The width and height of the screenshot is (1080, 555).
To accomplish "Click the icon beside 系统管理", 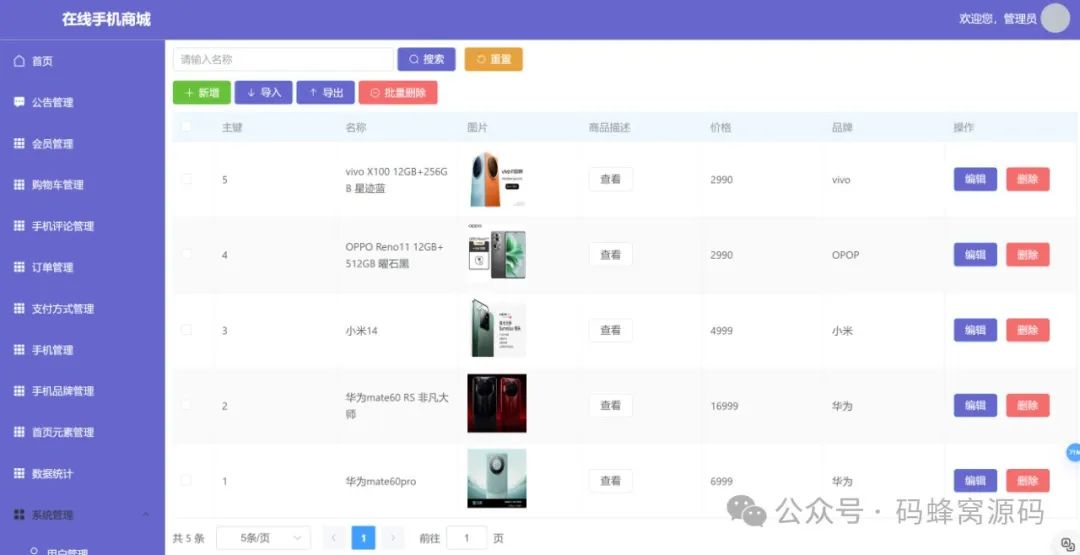I will pos(19,514).
